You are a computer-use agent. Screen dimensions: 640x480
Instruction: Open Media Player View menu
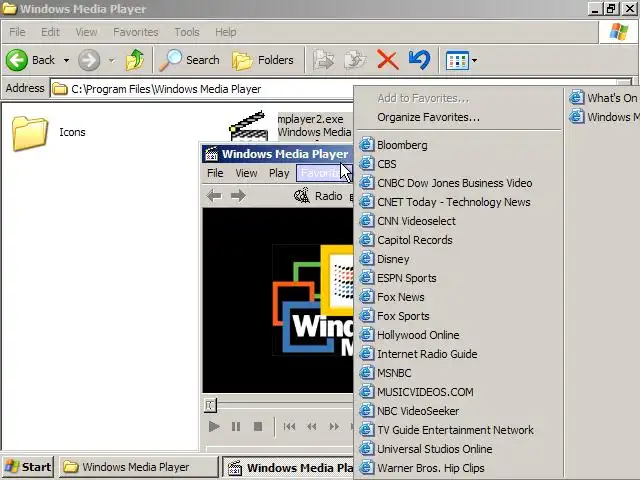[246, 173]
